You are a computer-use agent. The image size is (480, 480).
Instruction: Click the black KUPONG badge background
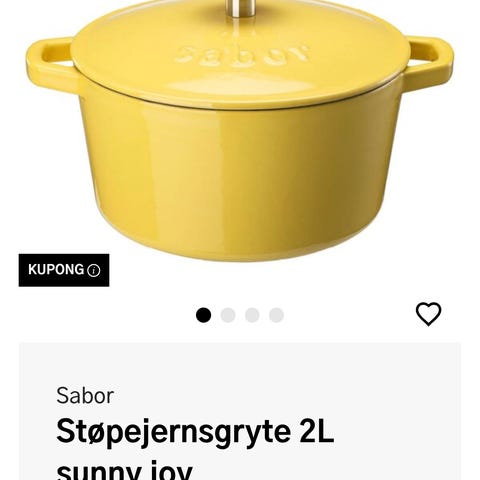64,270
